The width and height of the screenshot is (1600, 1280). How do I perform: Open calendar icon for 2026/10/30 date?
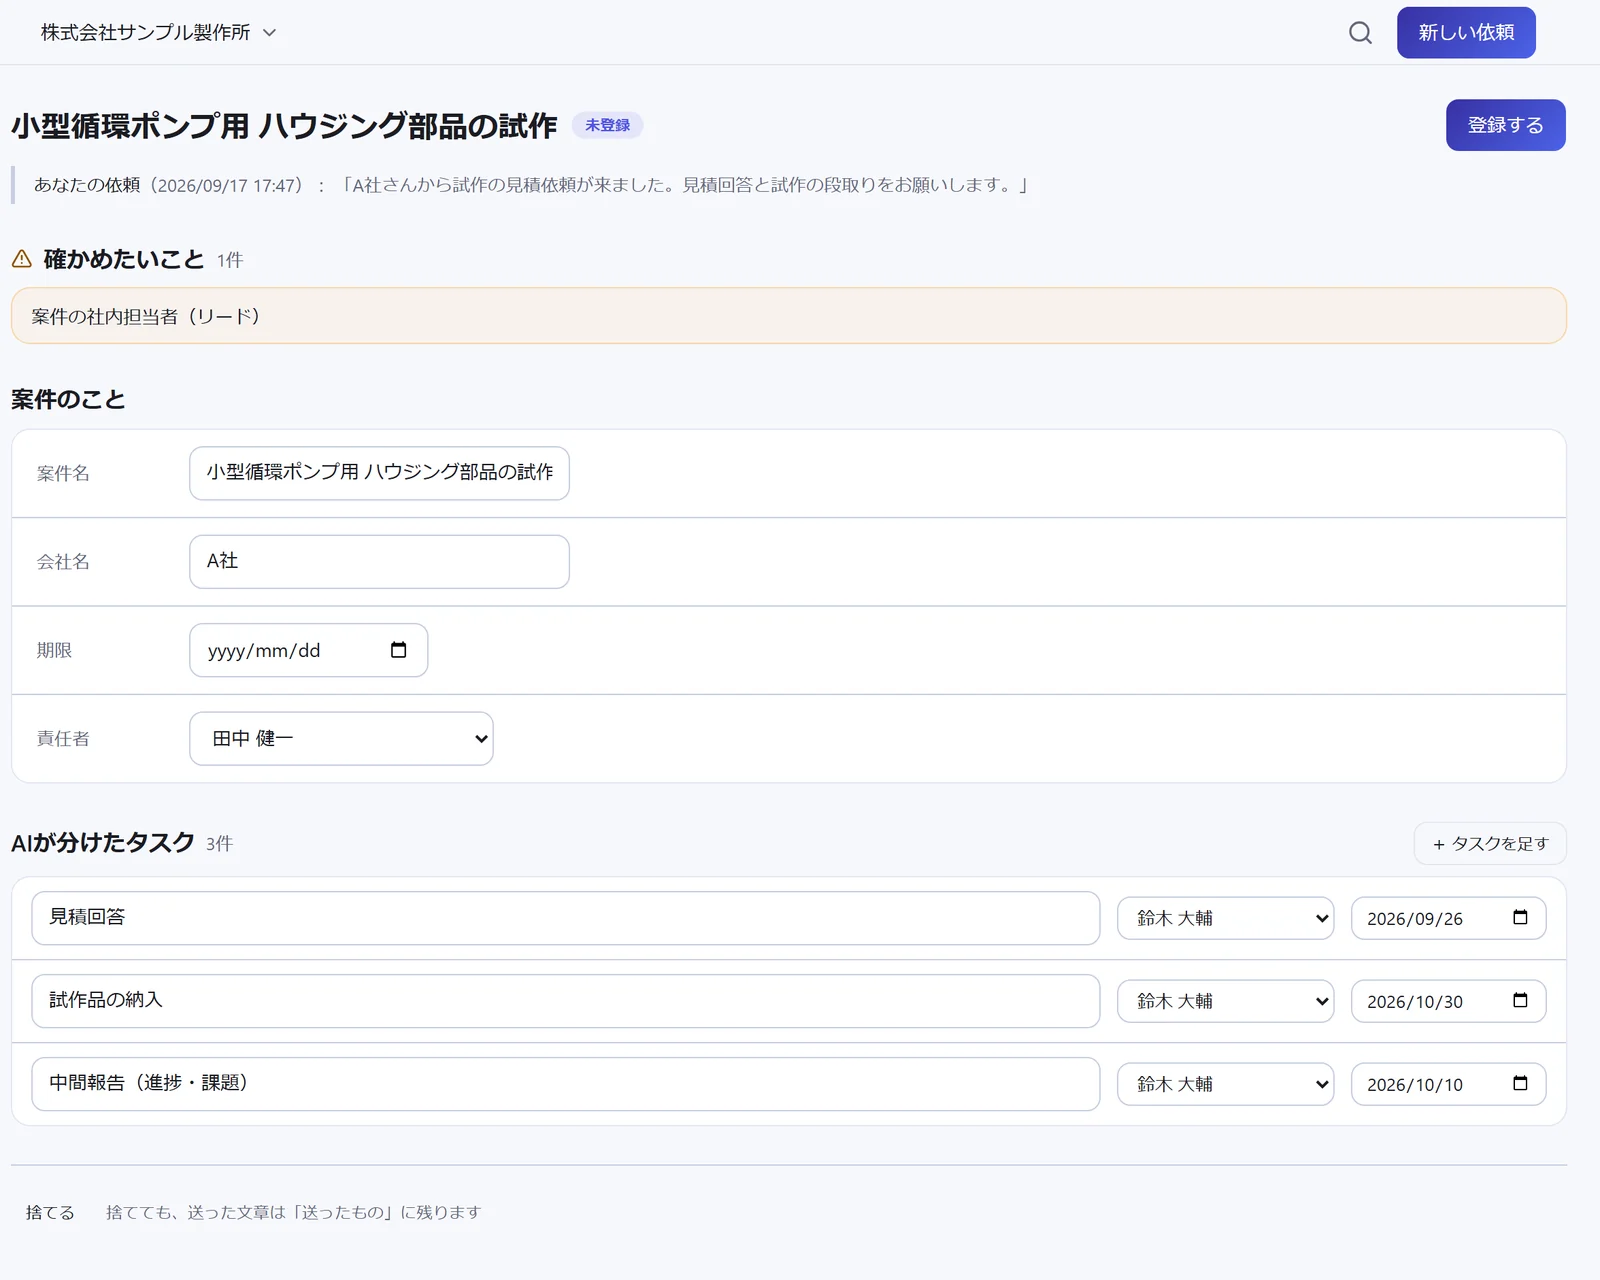1520,1001
